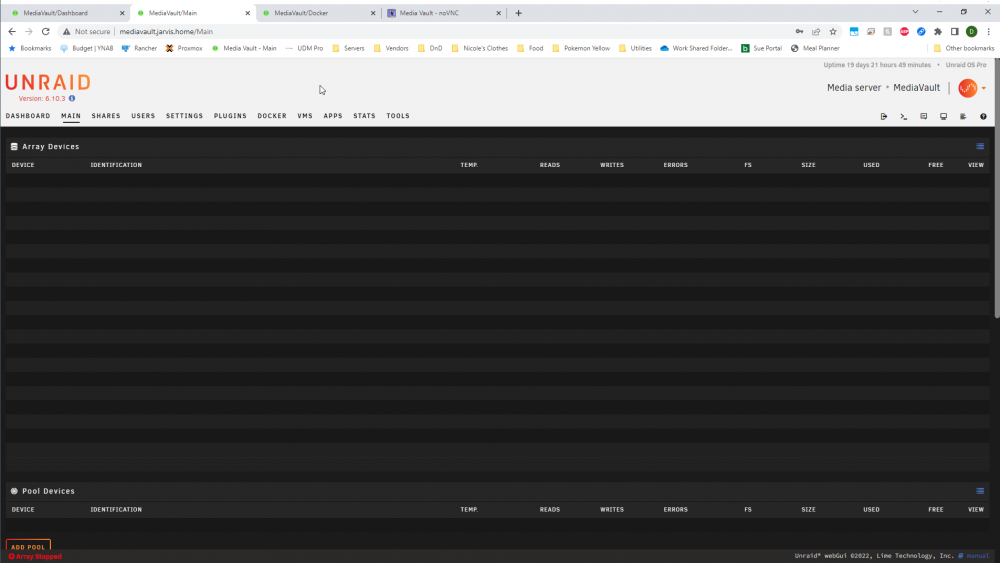Open the APPS menu item
Image resolution: width=1000 pixels, height=563 pixels.
(333, 116)
